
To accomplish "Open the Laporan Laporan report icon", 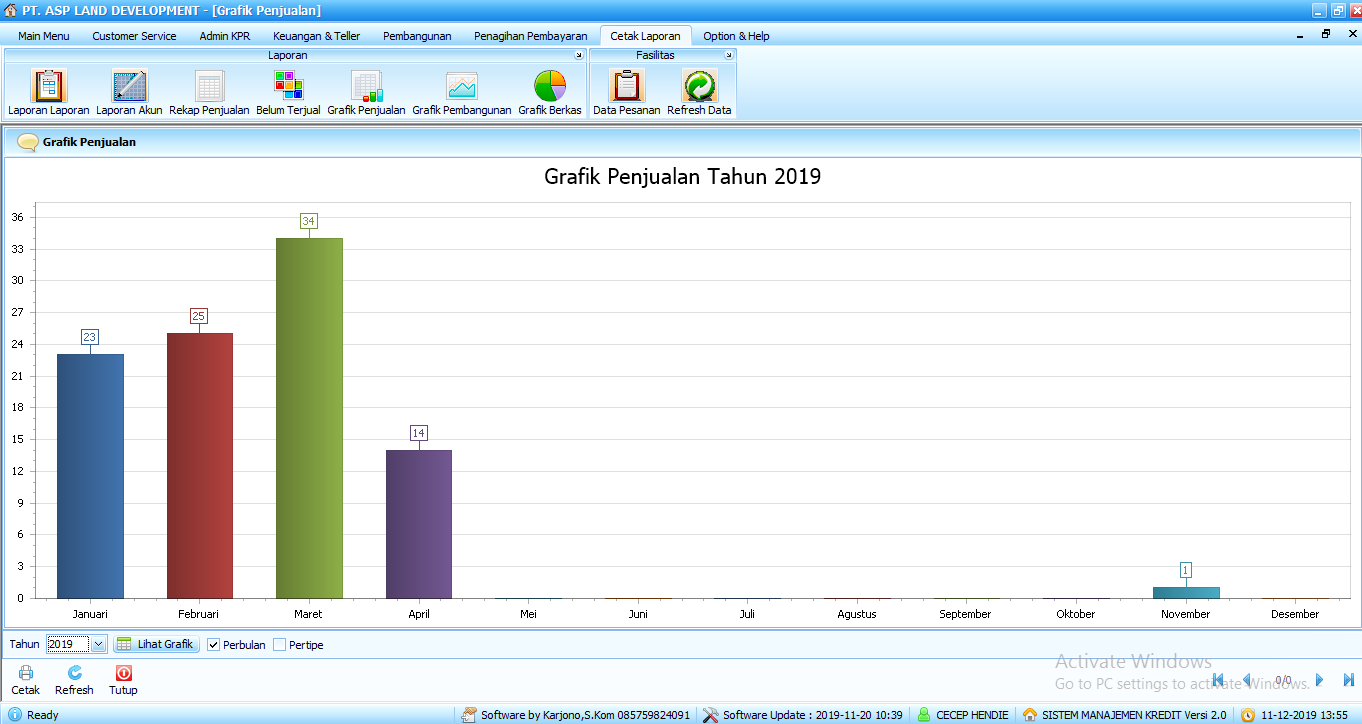I will click(x=49, y=87).
